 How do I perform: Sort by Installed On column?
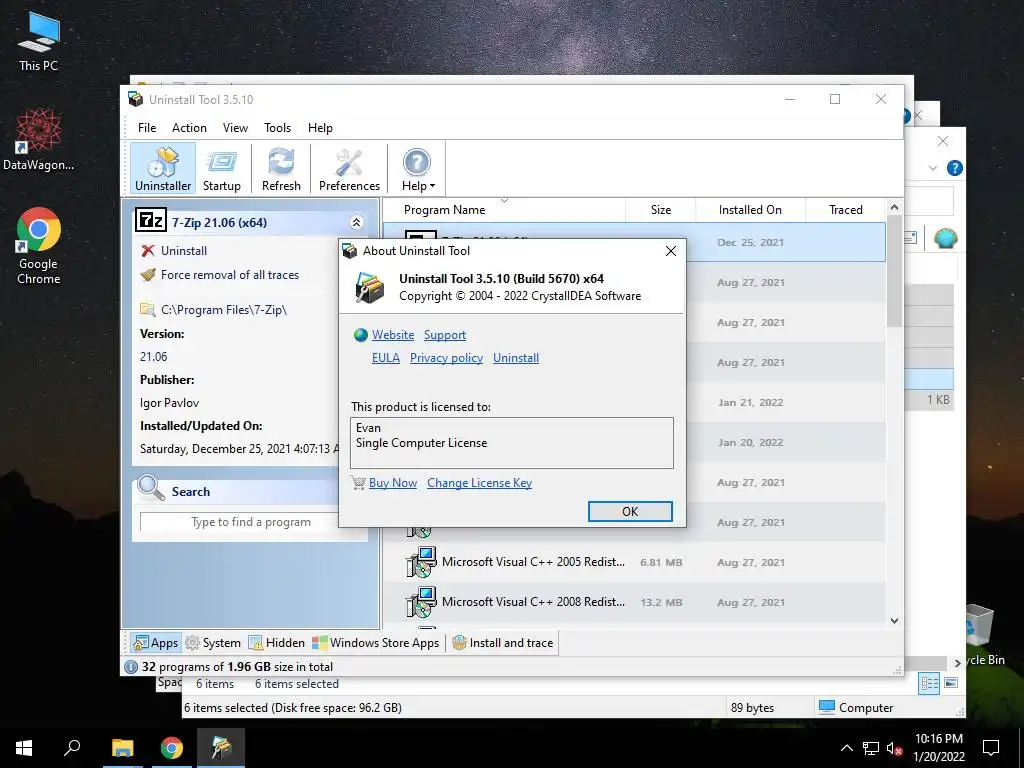[x=750, y=210]
